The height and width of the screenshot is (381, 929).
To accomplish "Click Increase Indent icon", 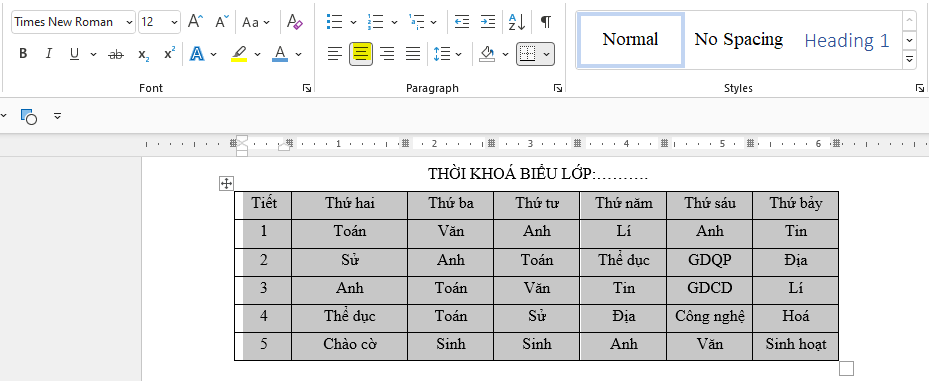I will 488,22.
